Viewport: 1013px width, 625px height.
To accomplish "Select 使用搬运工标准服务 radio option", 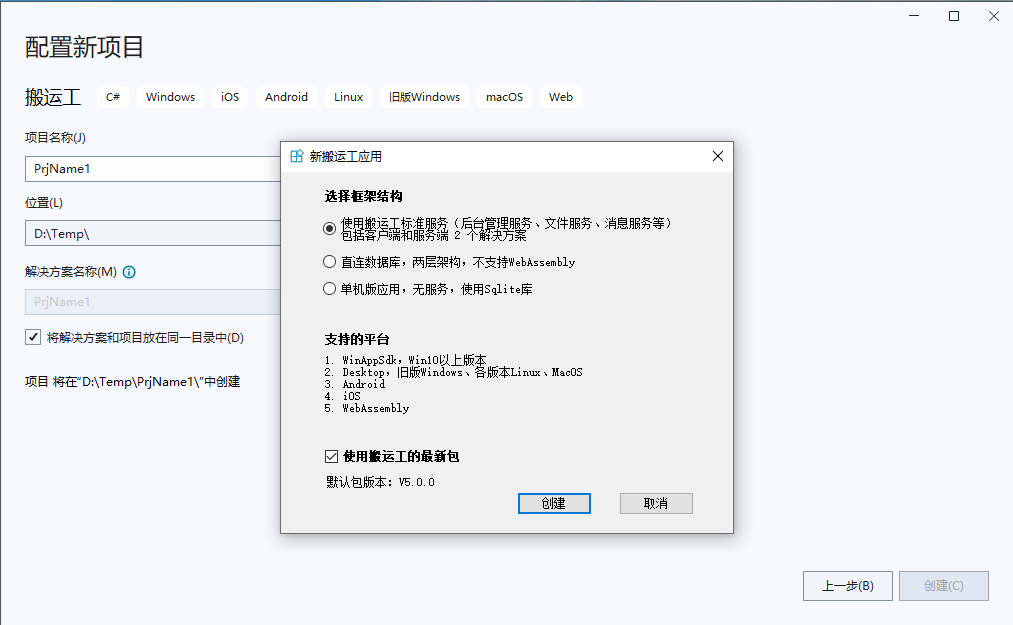I will pos(330,228).
